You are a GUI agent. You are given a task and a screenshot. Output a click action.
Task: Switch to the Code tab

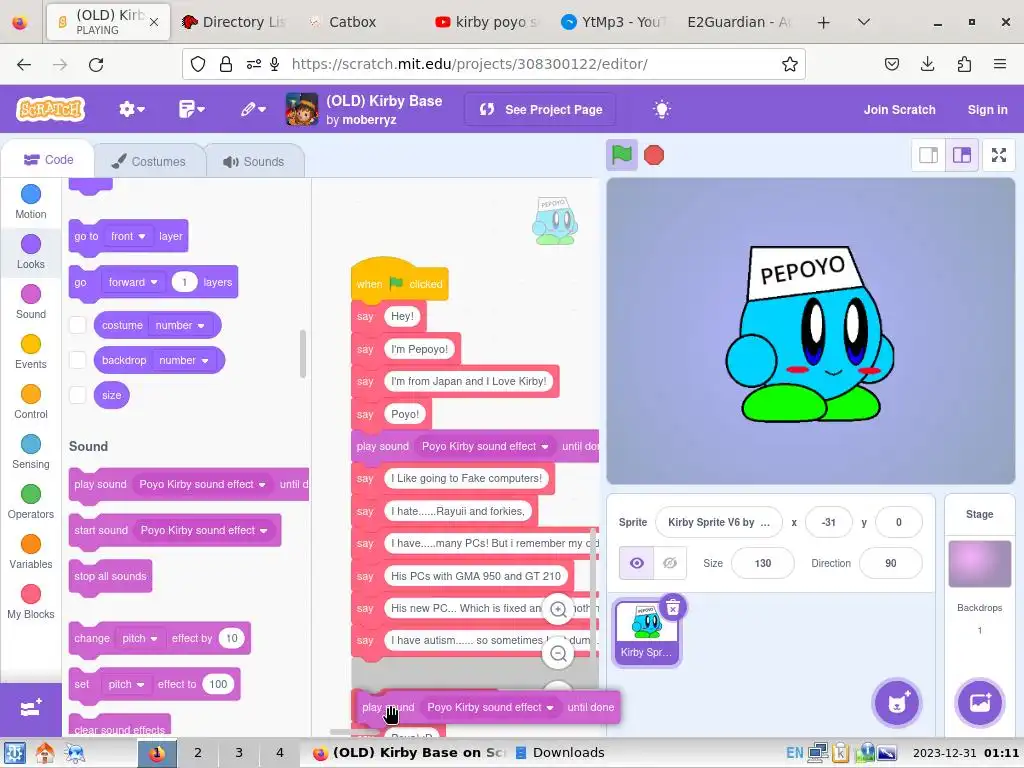(48, 160)
